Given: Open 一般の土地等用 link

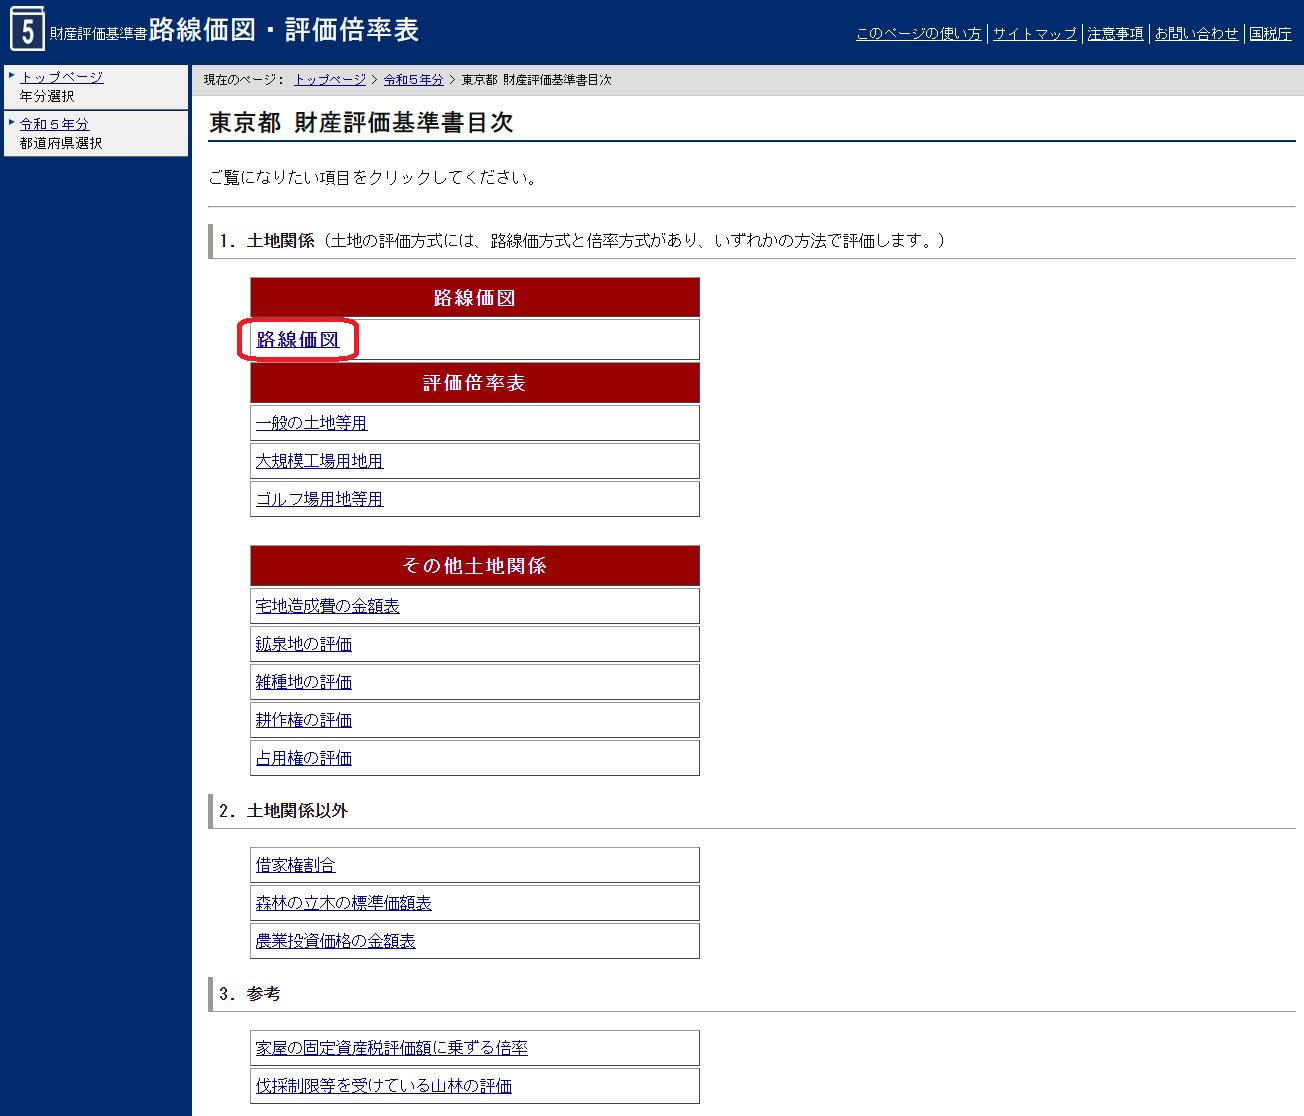Looking at the screenshot, I should (311, 423).
